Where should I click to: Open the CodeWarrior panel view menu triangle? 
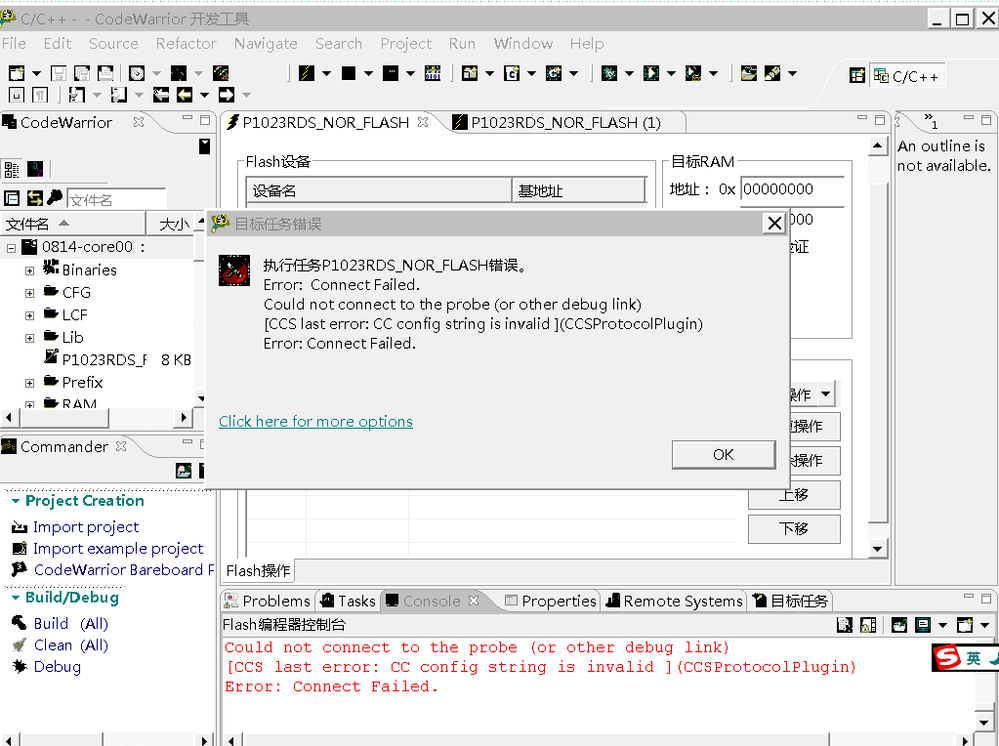coord(204,147)
